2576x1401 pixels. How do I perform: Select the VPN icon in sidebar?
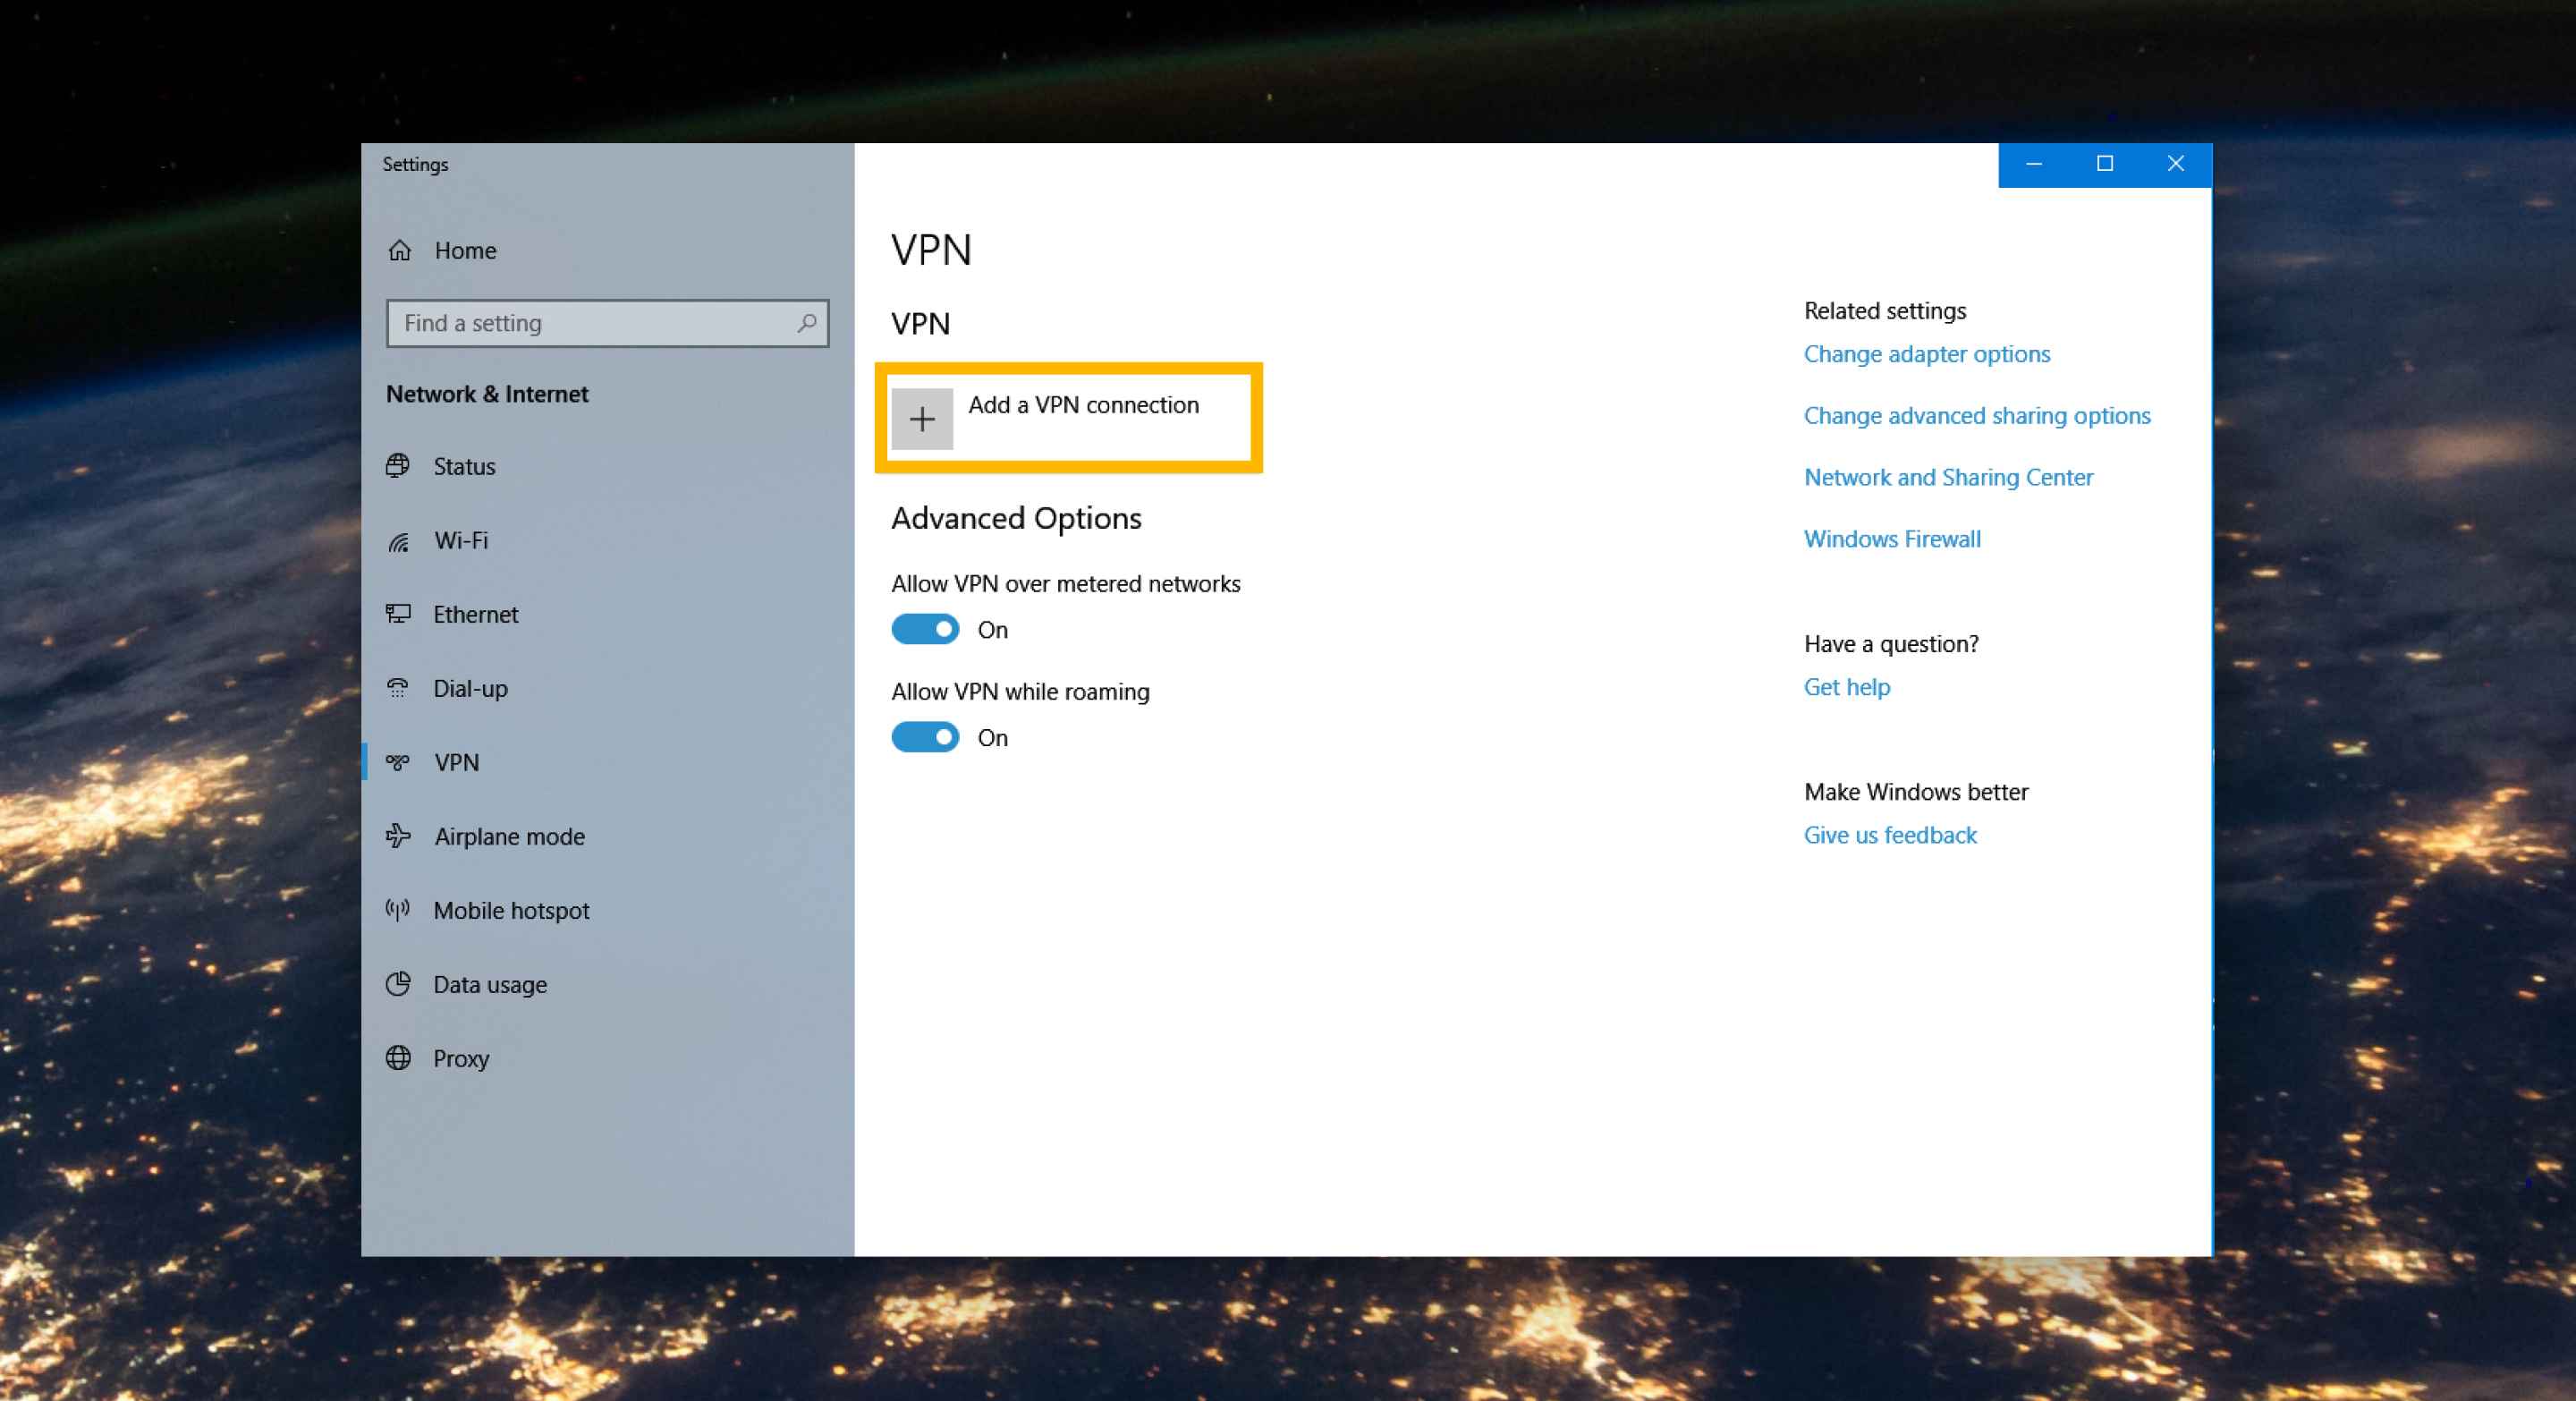[400, 760]
